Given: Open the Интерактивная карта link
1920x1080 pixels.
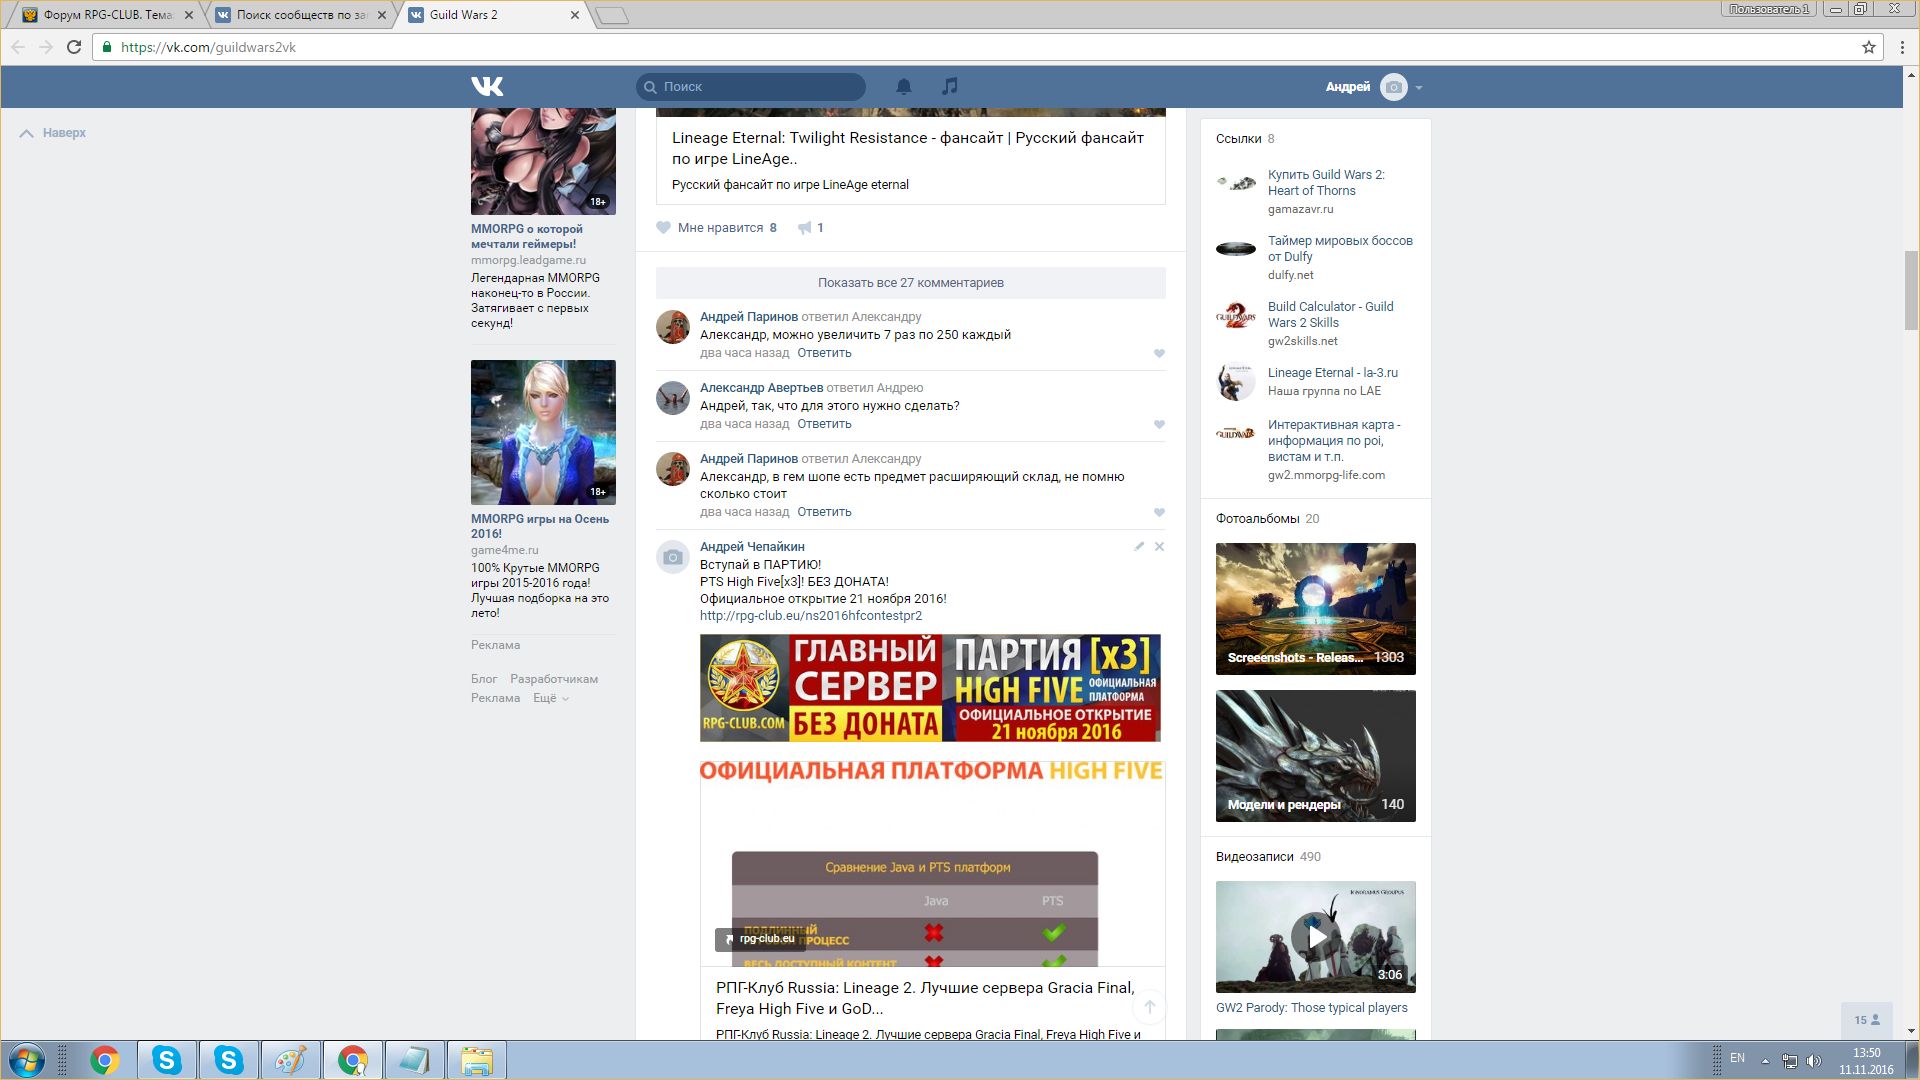Looking at the screenshot, I should click(1334, 441).
